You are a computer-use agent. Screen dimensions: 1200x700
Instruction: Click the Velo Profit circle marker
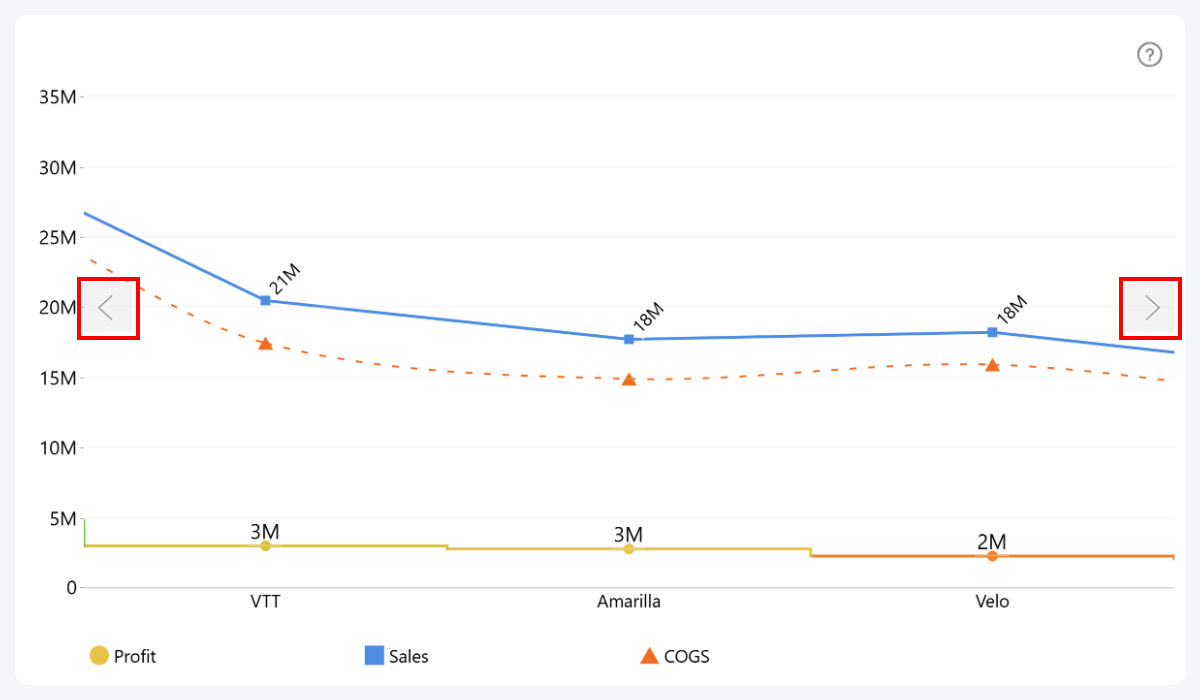click(992, 556)
